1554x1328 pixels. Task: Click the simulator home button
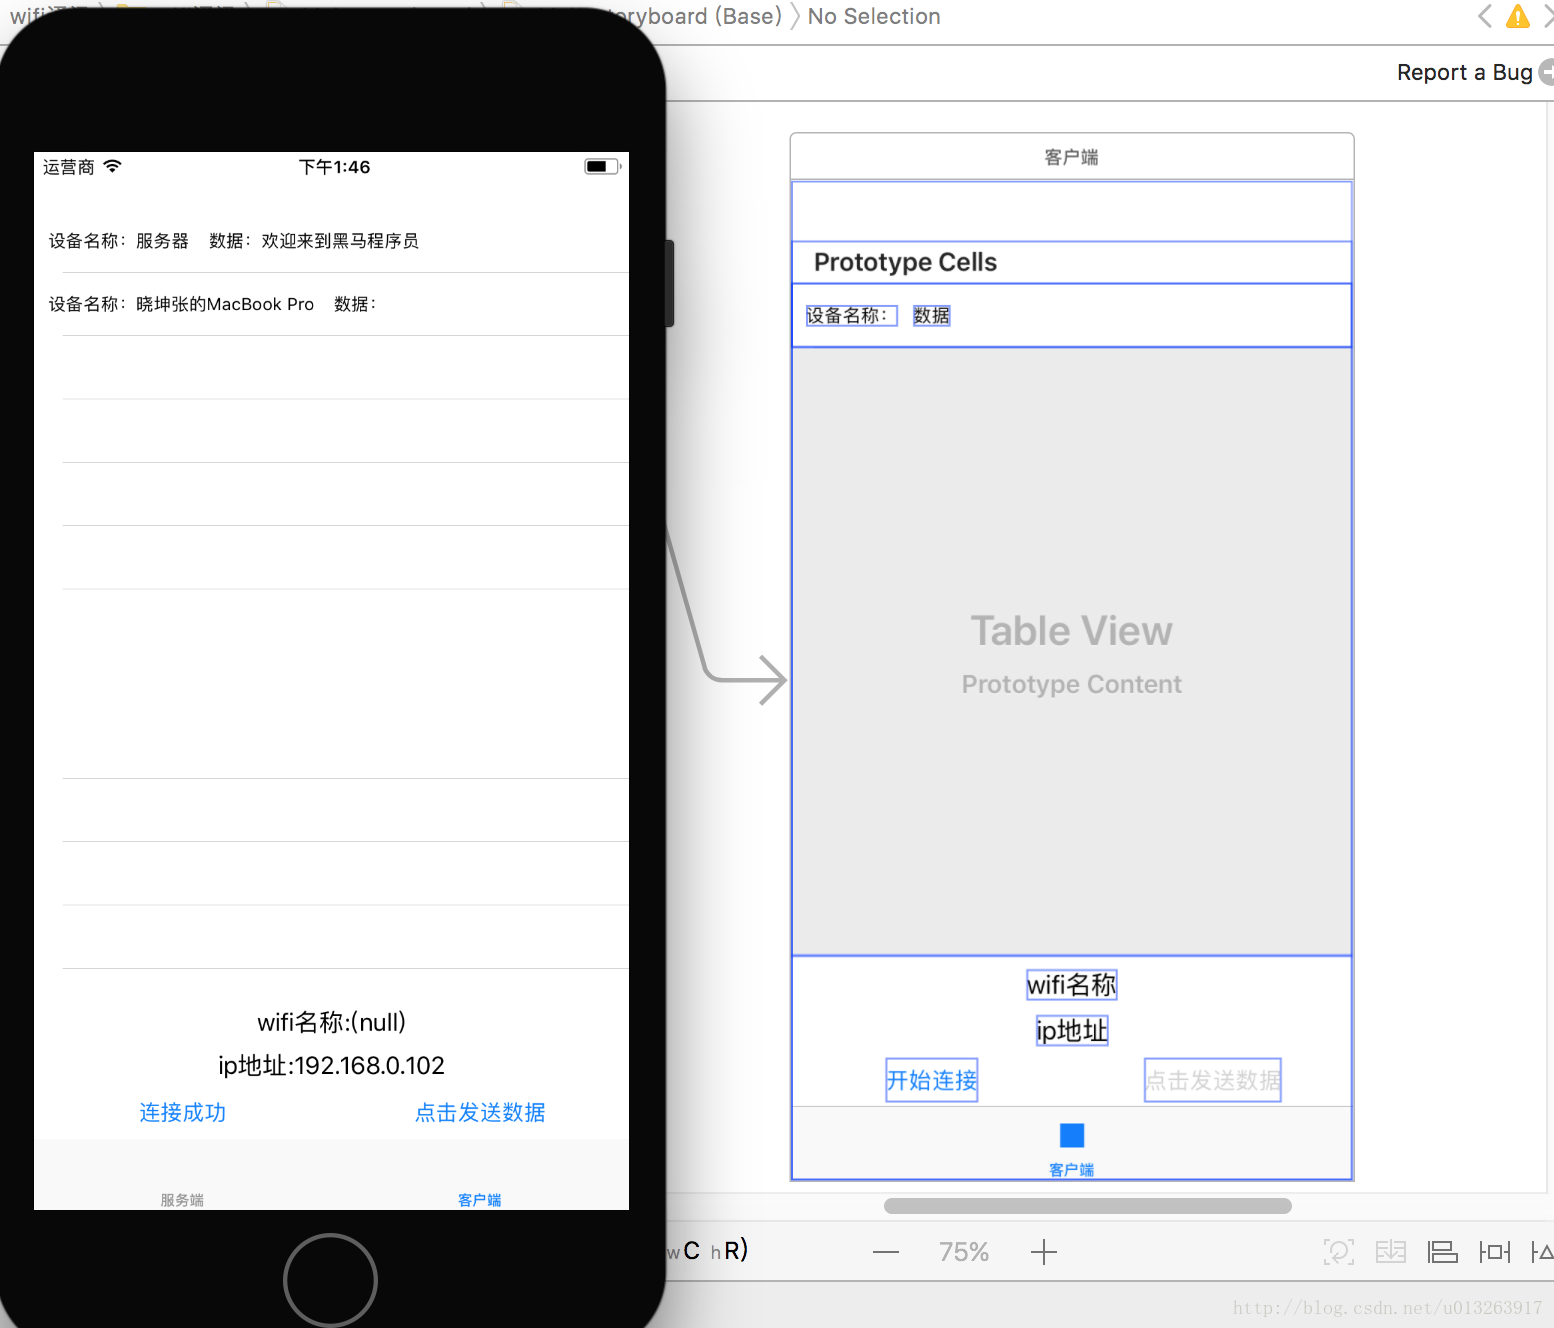point(330,1280)
